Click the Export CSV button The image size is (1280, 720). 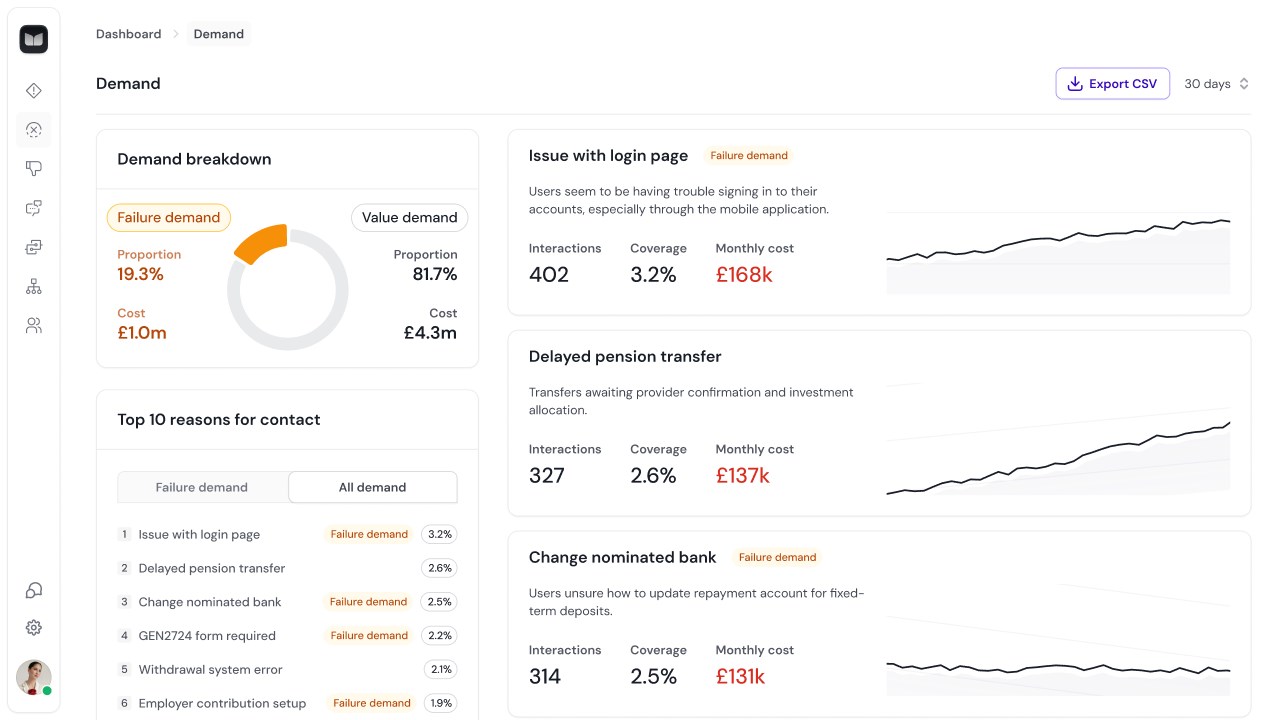tap(1113, 84)
